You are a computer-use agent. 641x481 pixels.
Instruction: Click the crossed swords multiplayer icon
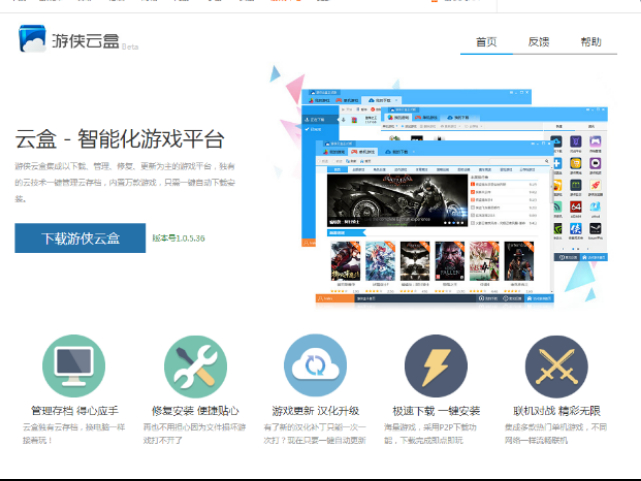556,366
